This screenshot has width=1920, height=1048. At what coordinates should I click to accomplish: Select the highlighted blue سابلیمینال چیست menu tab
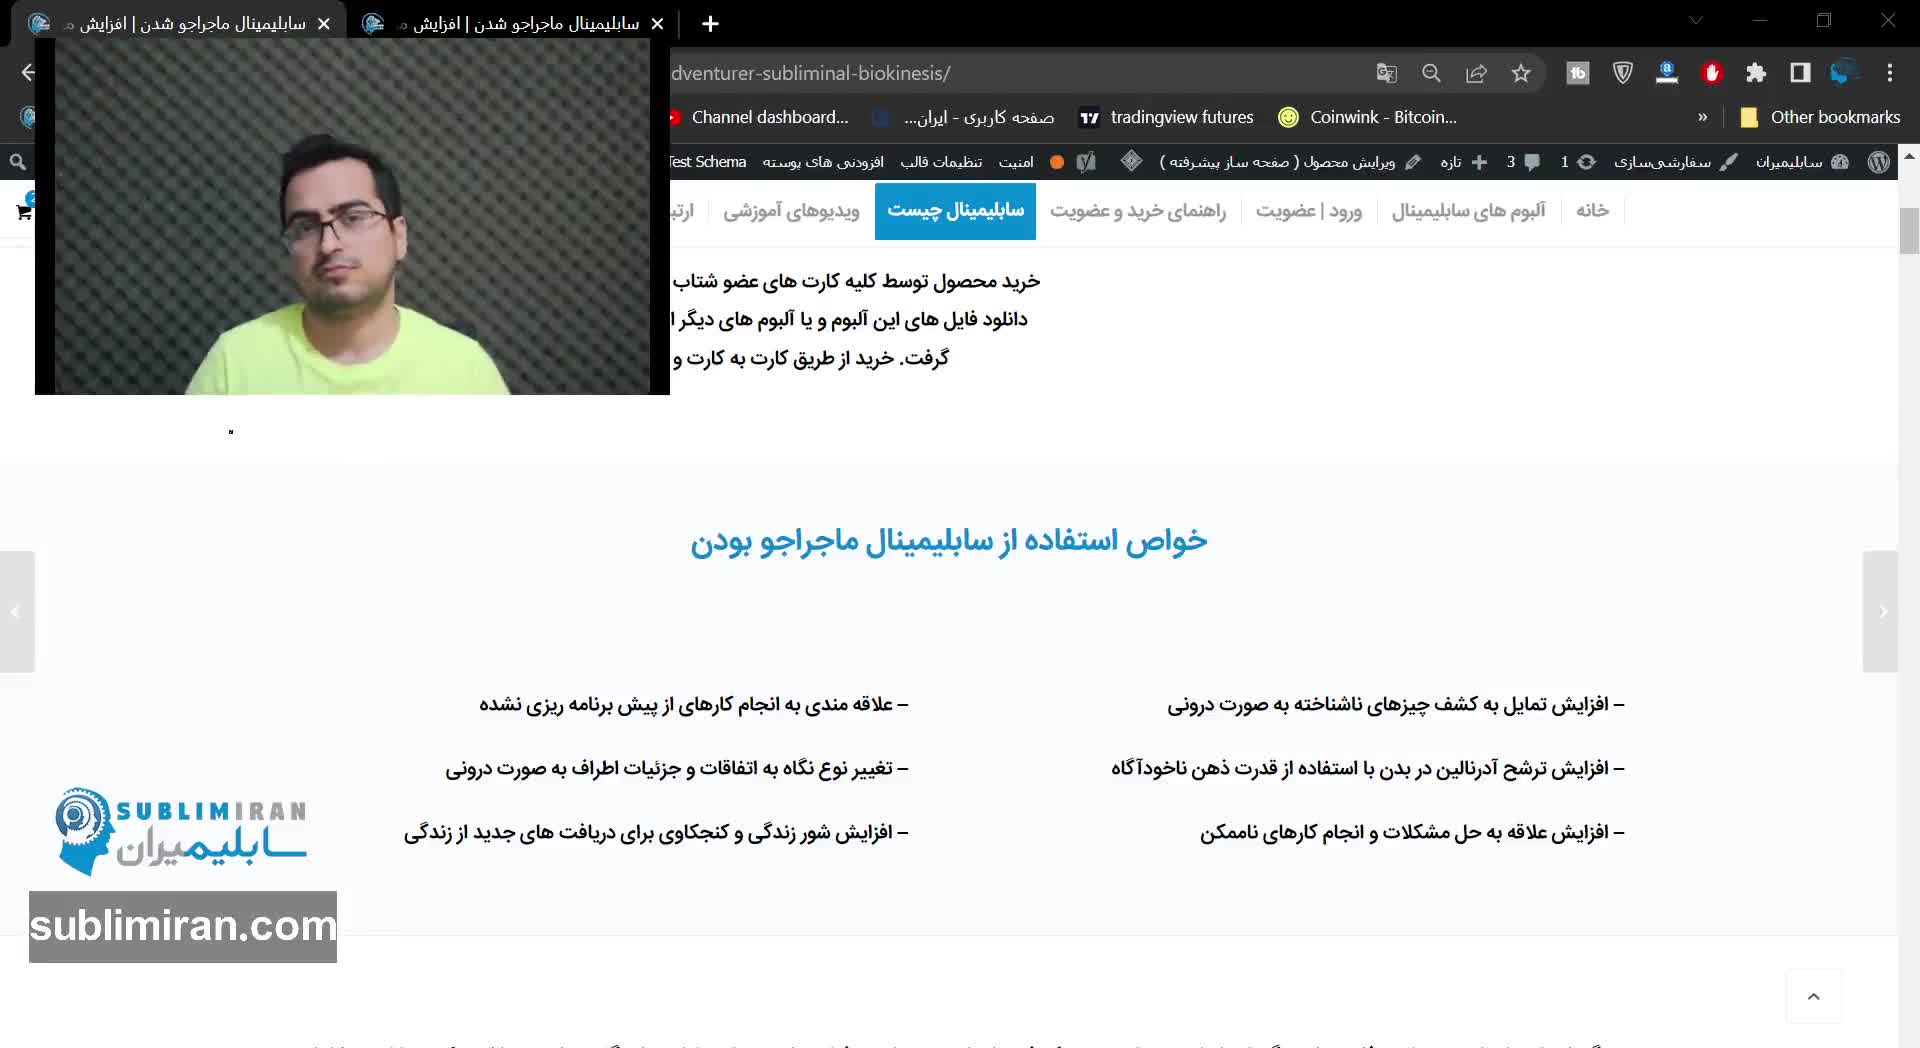(x=955, y=211)
